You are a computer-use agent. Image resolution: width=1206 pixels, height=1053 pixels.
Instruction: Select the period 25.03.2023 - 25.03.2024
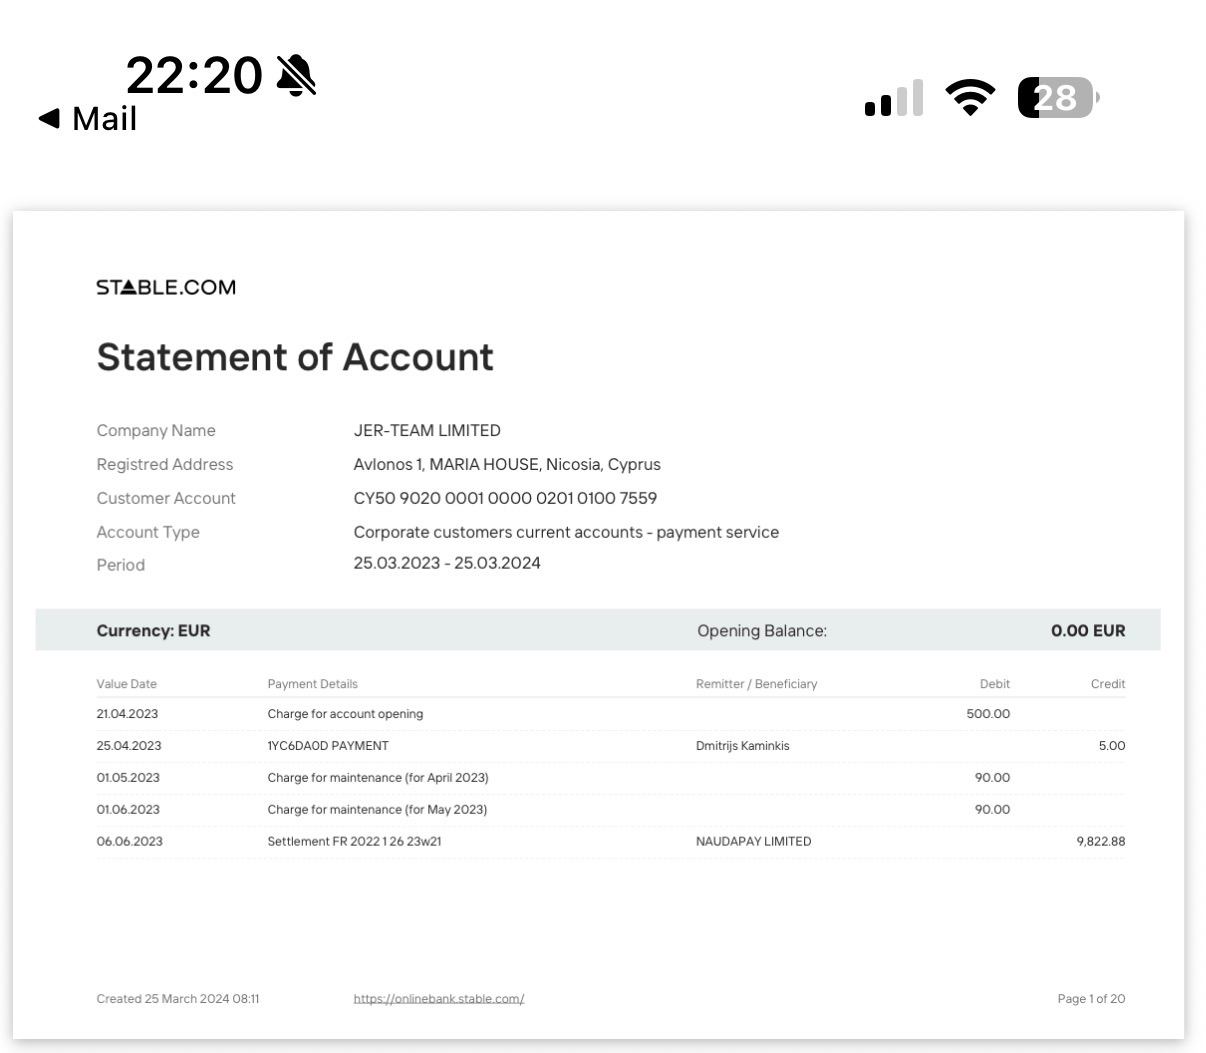tap(447, 564)
